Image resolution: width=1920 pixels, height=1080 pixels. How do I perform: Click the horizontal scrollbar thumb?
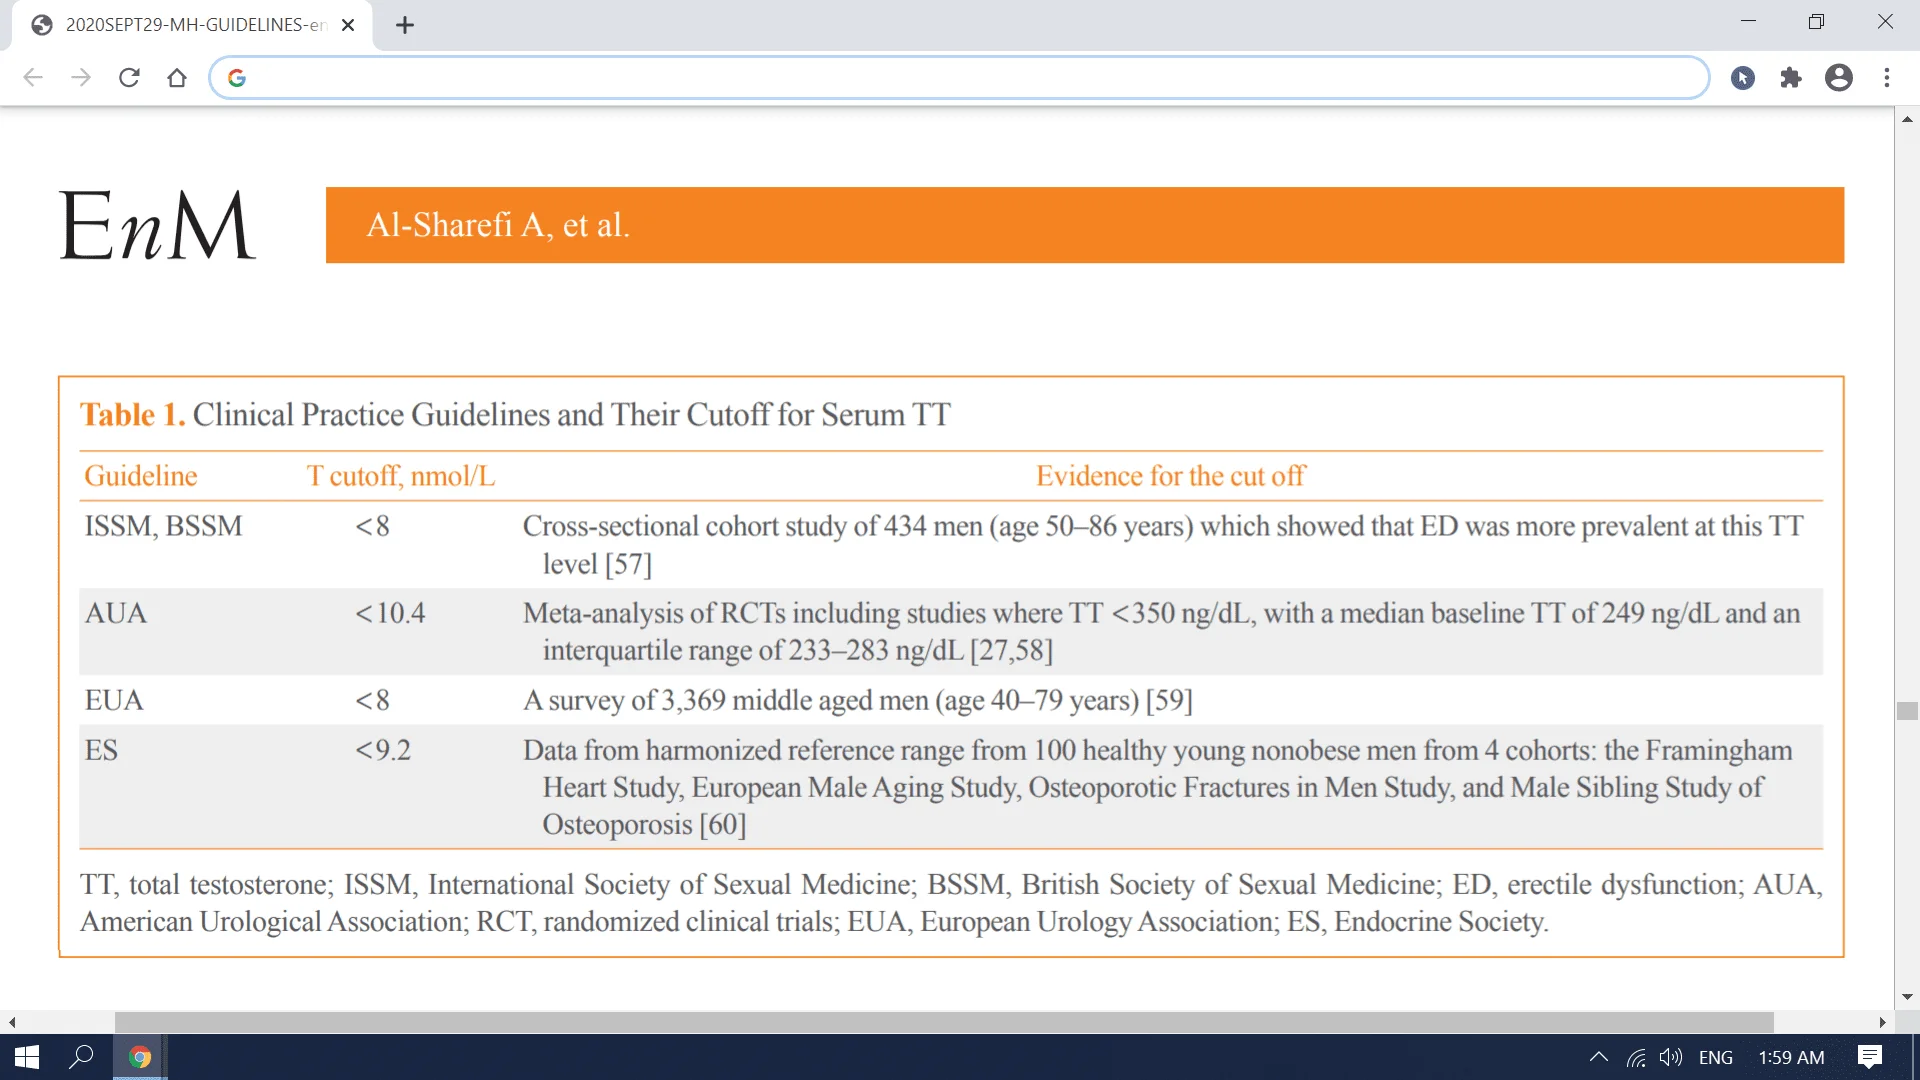(944, 1022)
